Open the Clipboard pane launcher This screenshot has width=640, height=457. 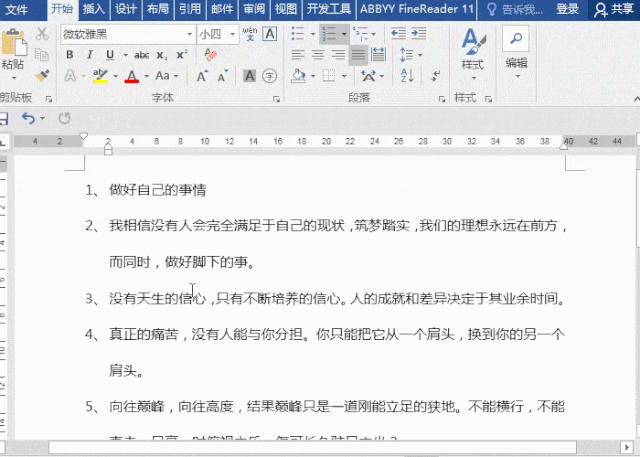(49, 99)
